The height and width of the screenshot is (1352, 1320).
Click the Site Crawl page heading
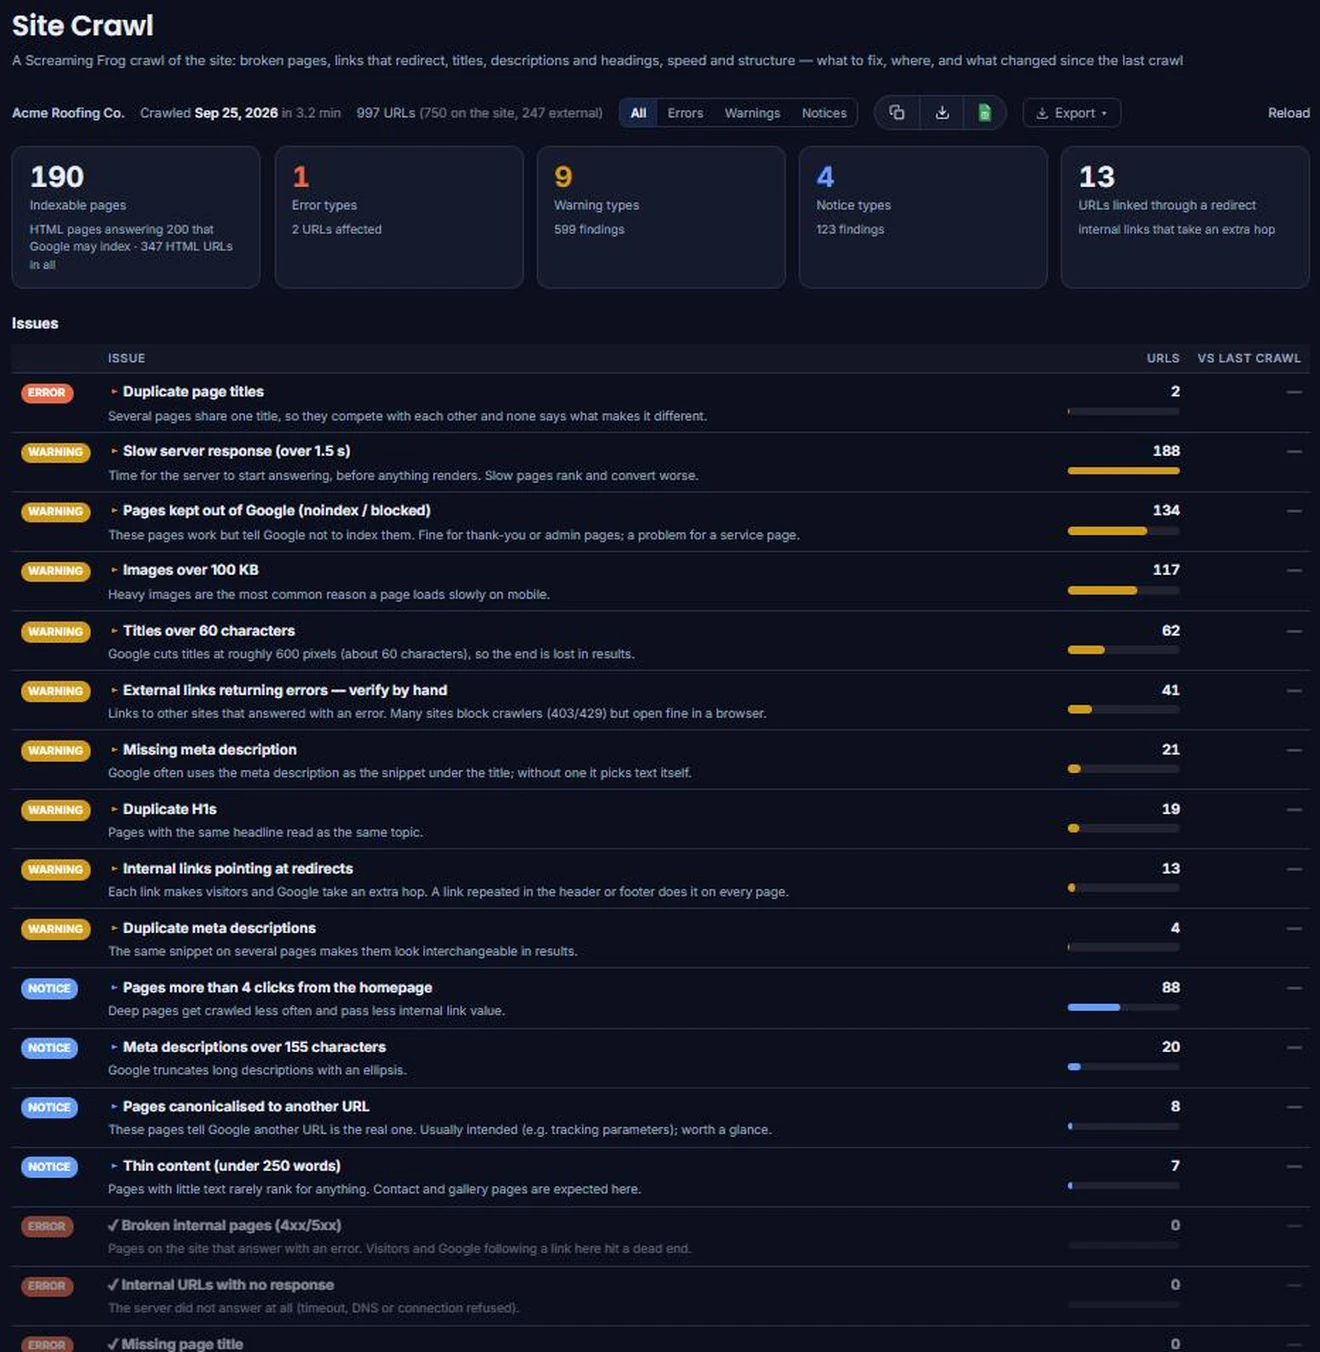(83, 26)
